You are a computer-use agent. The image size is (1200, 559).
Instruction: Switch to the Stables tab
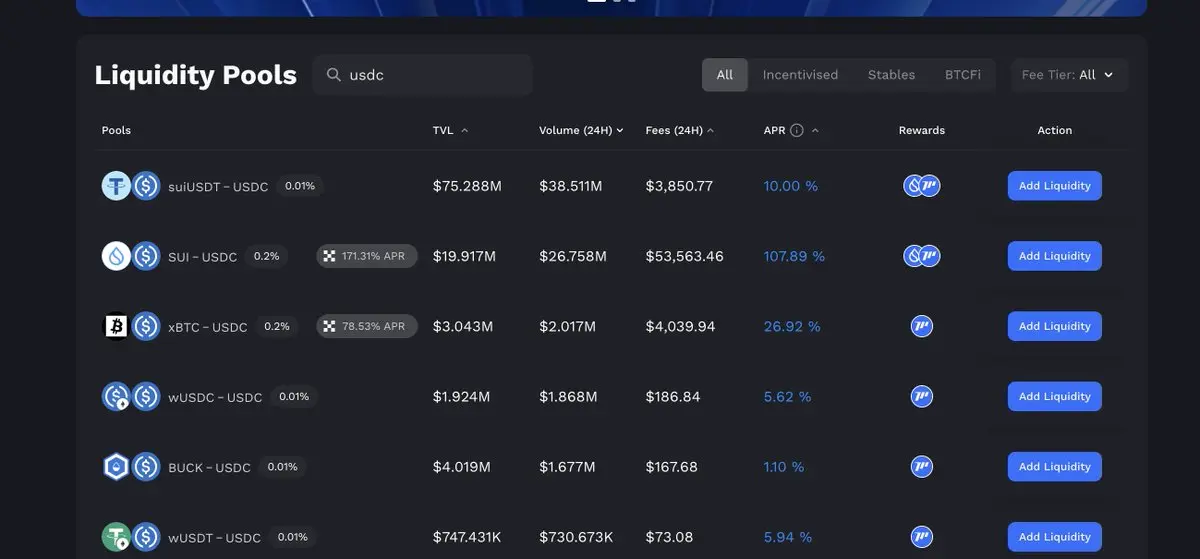(891, 75)
